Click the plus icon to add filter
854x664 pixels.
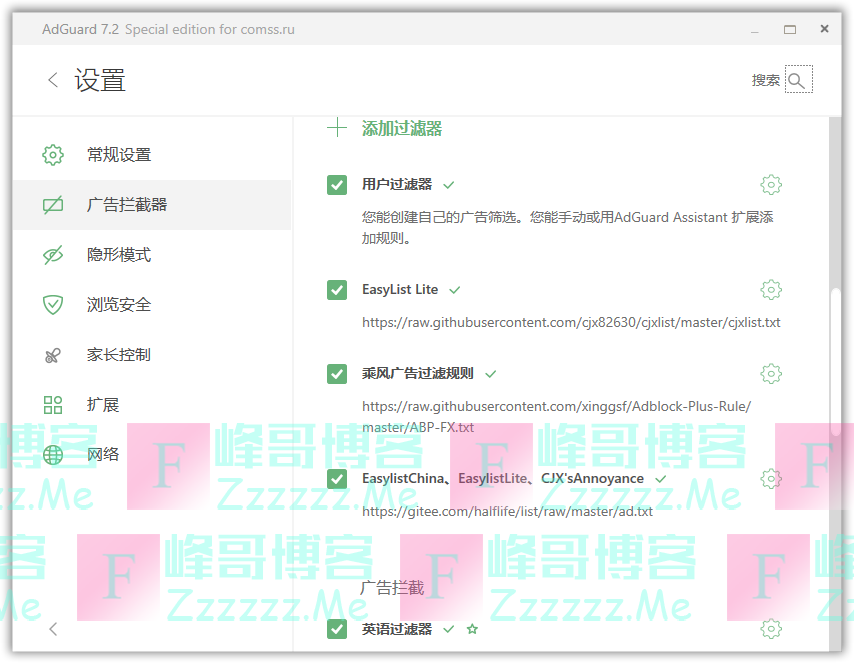click(337, 128)
